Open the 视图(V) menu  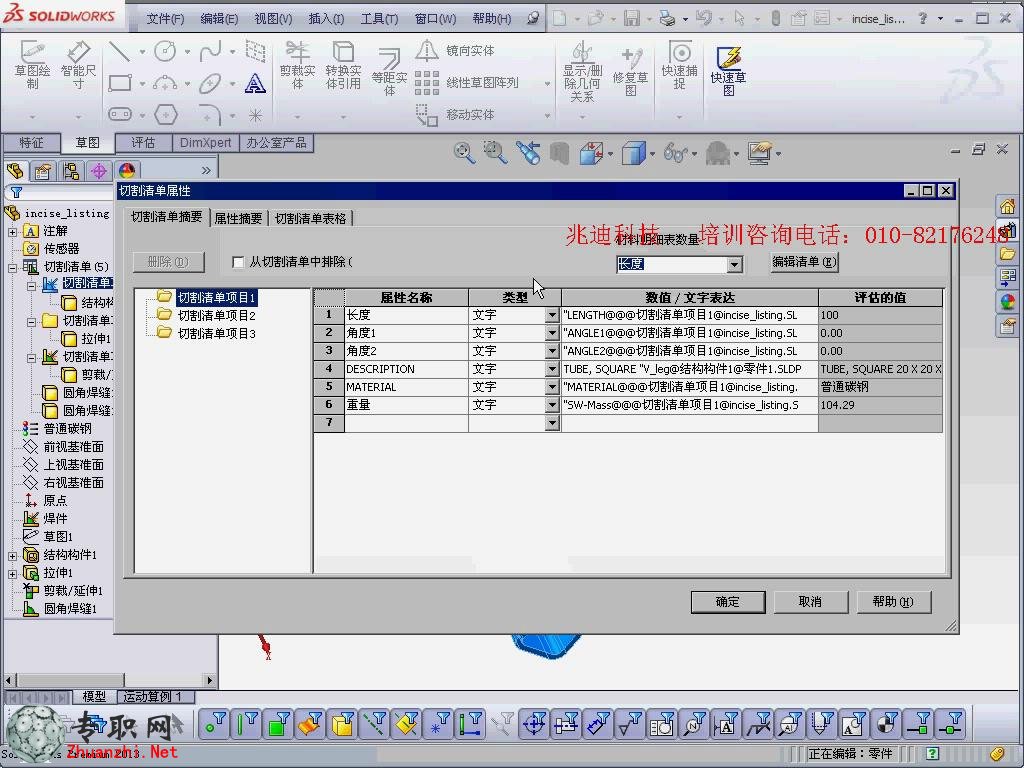pos(273,18)
